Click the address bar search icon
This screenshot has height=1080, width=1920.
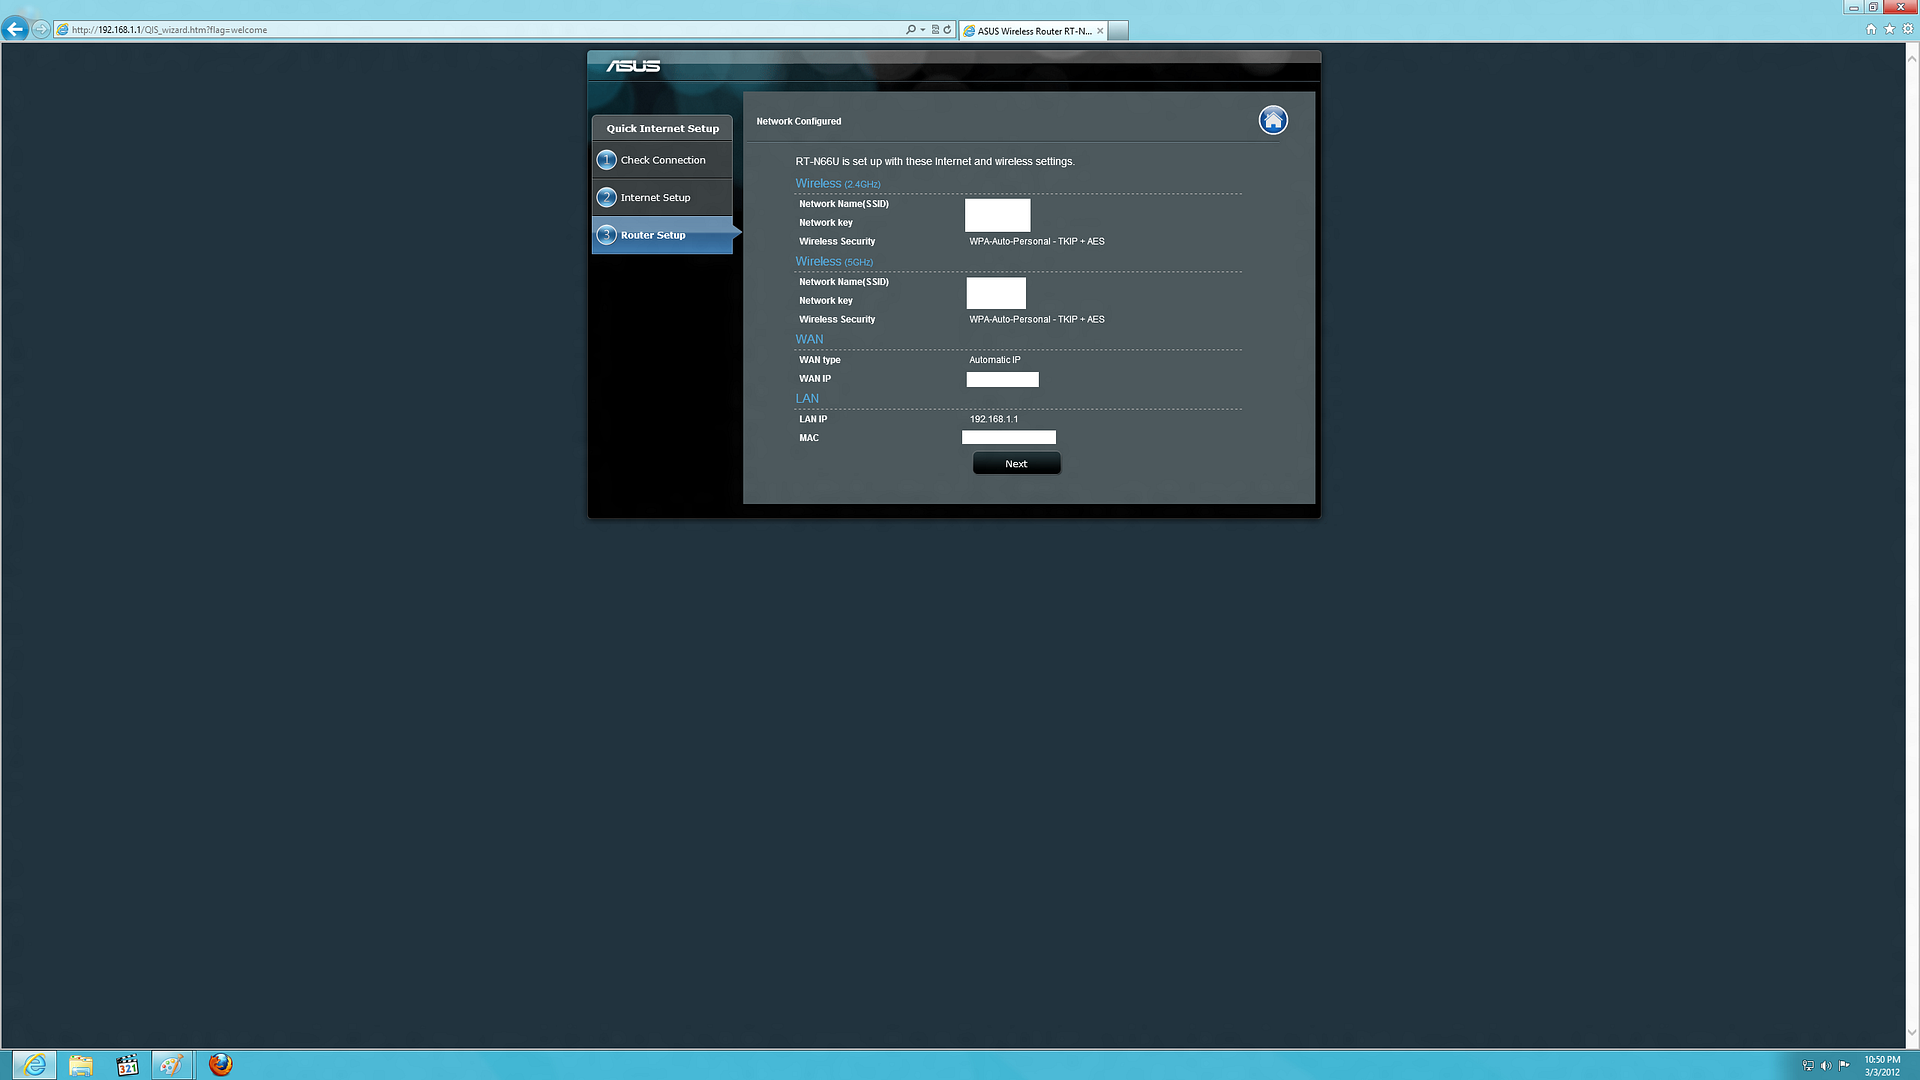click(x=910, y=30)
